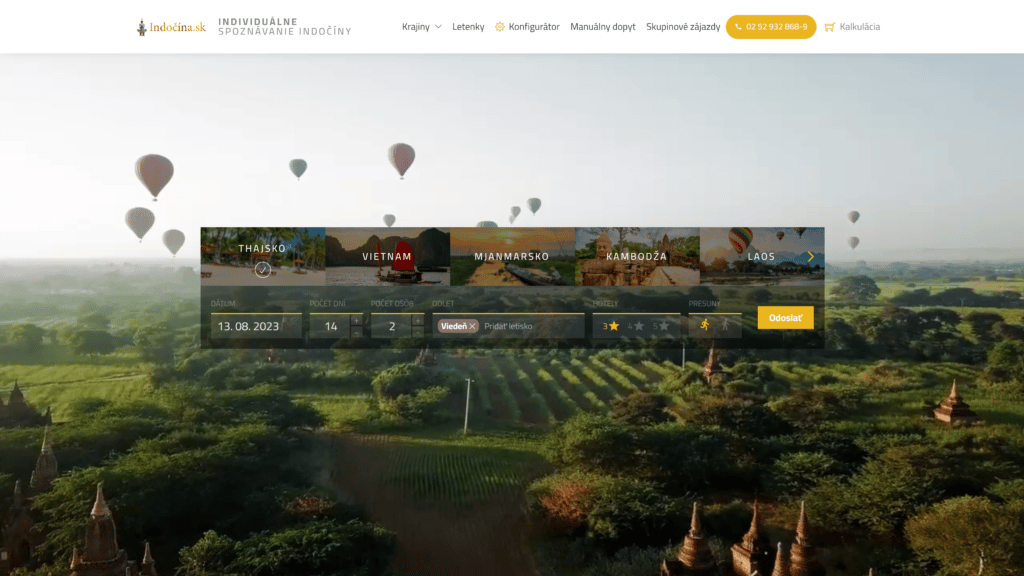Open the Dátum date field
The width and height of the screenshot is (1024, 576).
[x=256, y=326]
